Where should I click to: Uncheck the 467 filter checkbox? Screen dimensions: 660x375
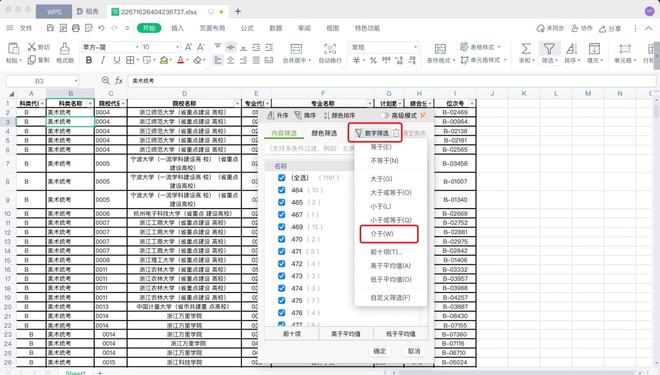coord(282,214)
